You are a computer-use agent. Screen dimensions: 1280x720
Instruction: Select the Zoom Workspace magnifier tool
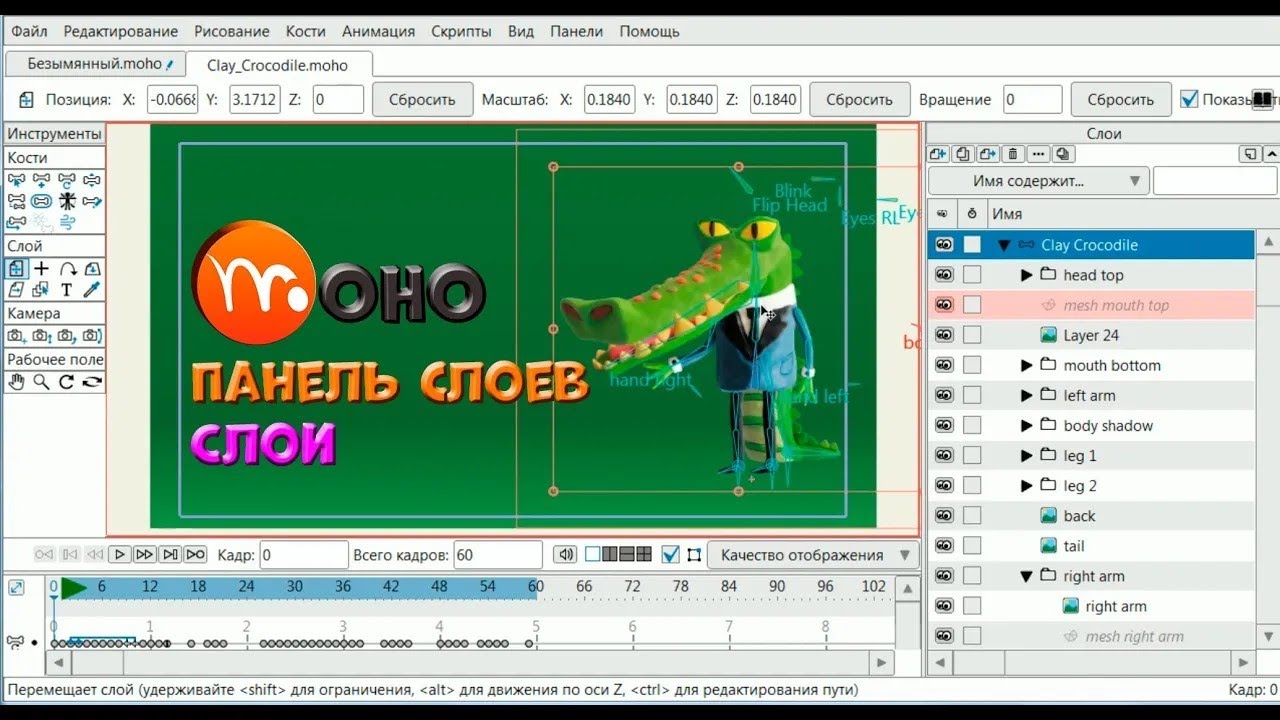[41, 381]
